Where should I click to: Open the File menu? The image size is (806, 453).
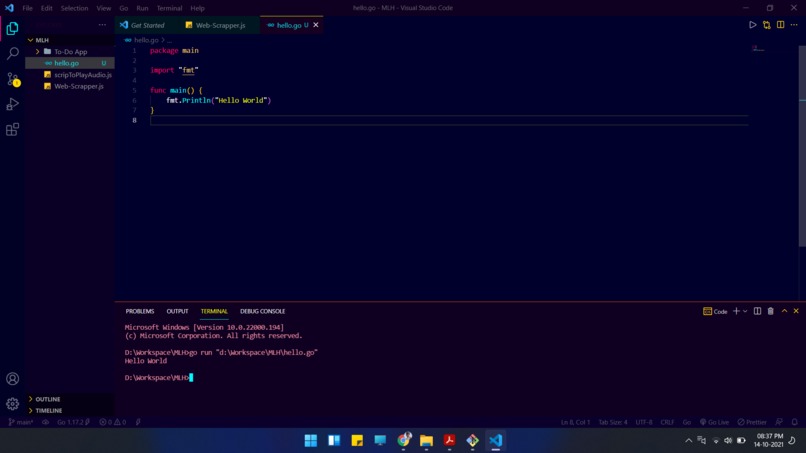27,8
